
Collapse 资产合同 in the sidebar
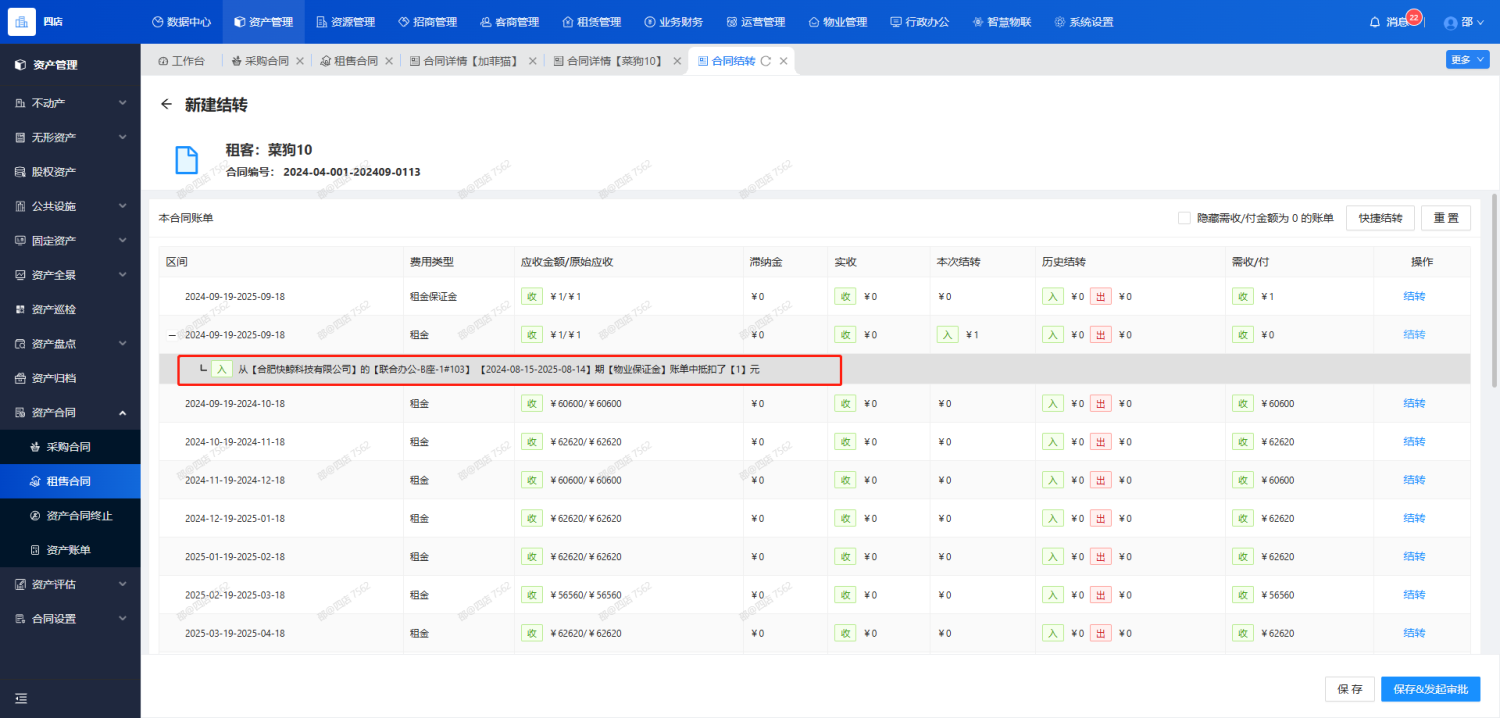click(70, 412)
